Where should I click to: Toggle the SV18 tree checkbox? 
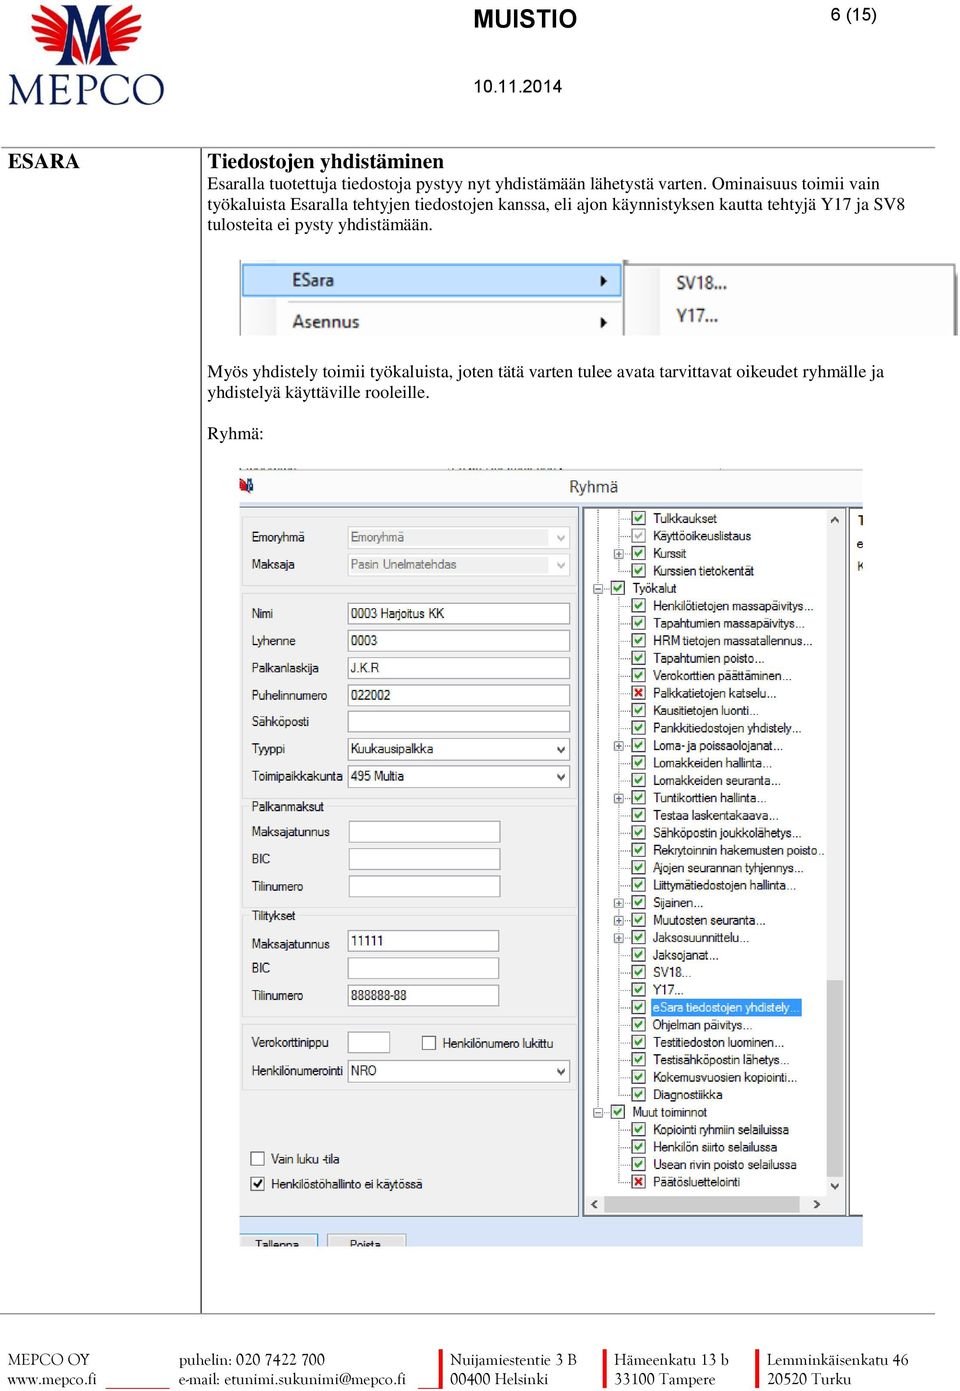pyautogui.click(x=638, y=972)
